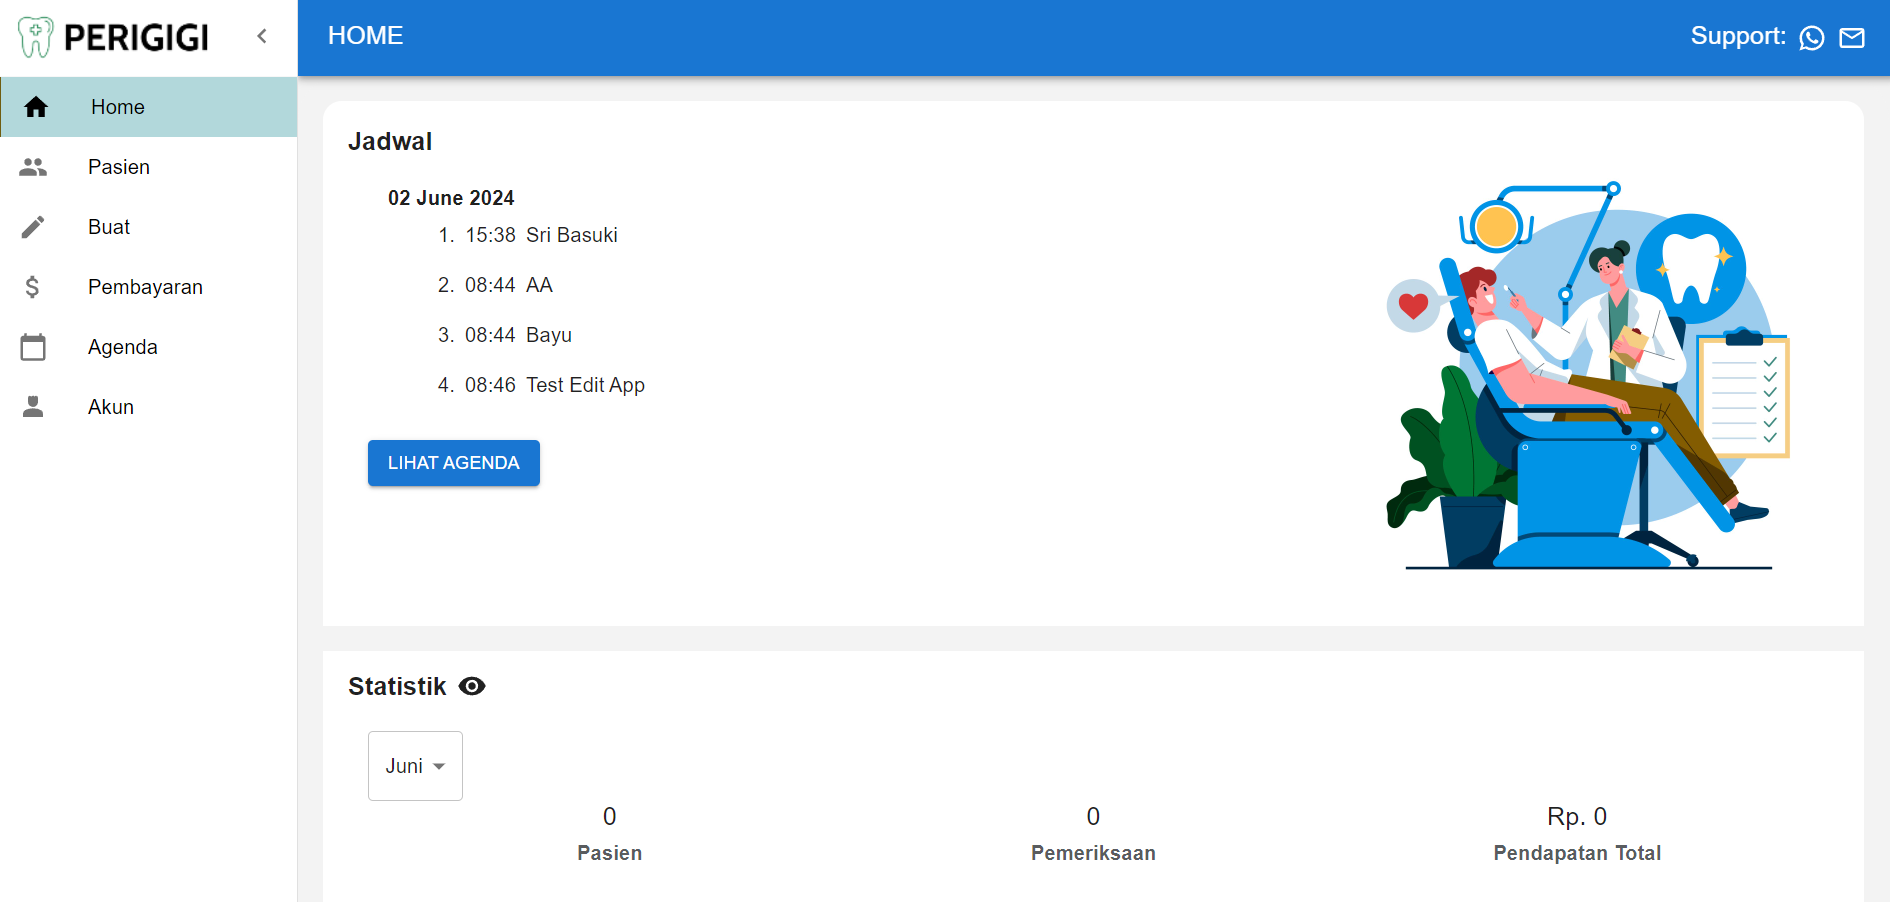Screen dimensions: 1890x902
Task: Click the Agenda calendar icon
Action: pyautogui.click(x=33, y=347)
